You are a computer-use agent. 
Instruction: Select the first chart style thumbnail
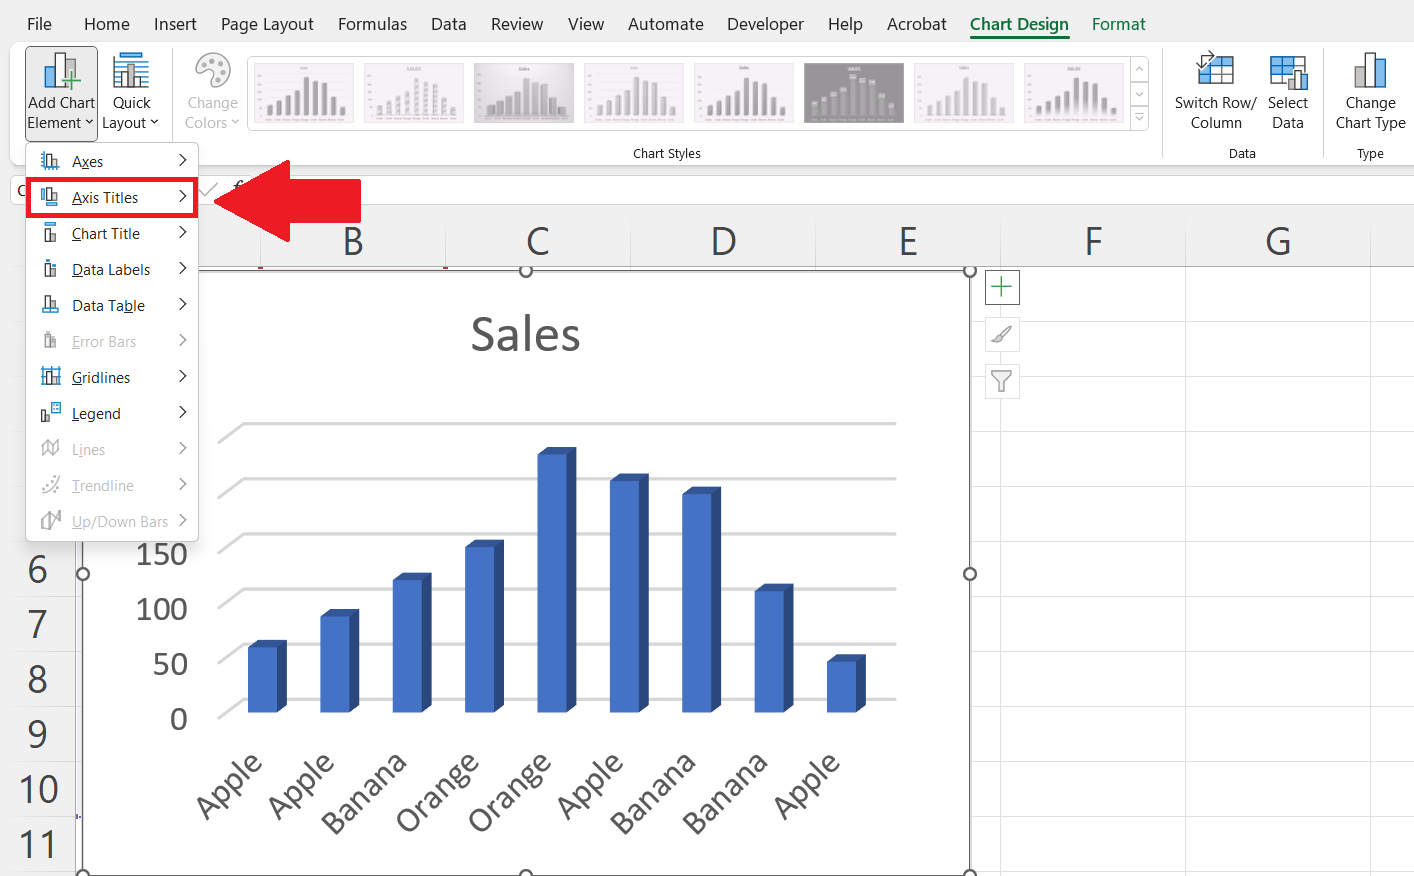(x=304, y=93)
